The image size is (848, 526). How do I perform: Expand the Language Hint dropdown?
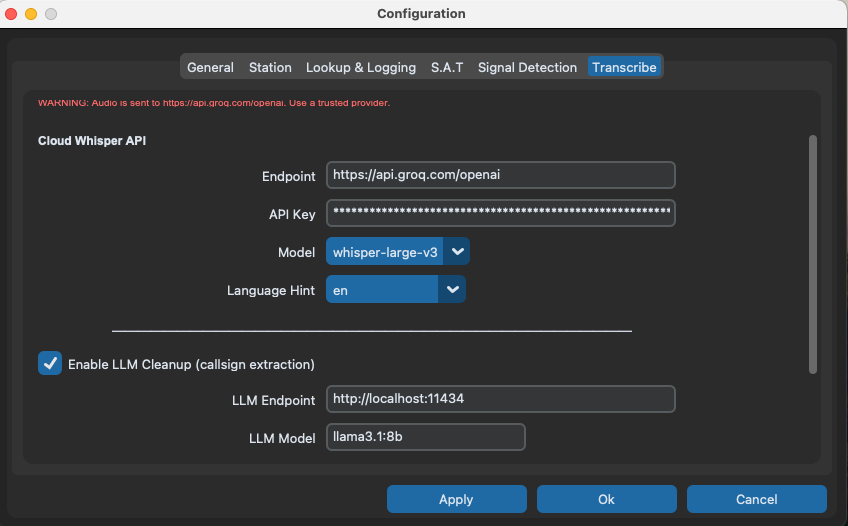click(396, 289)
